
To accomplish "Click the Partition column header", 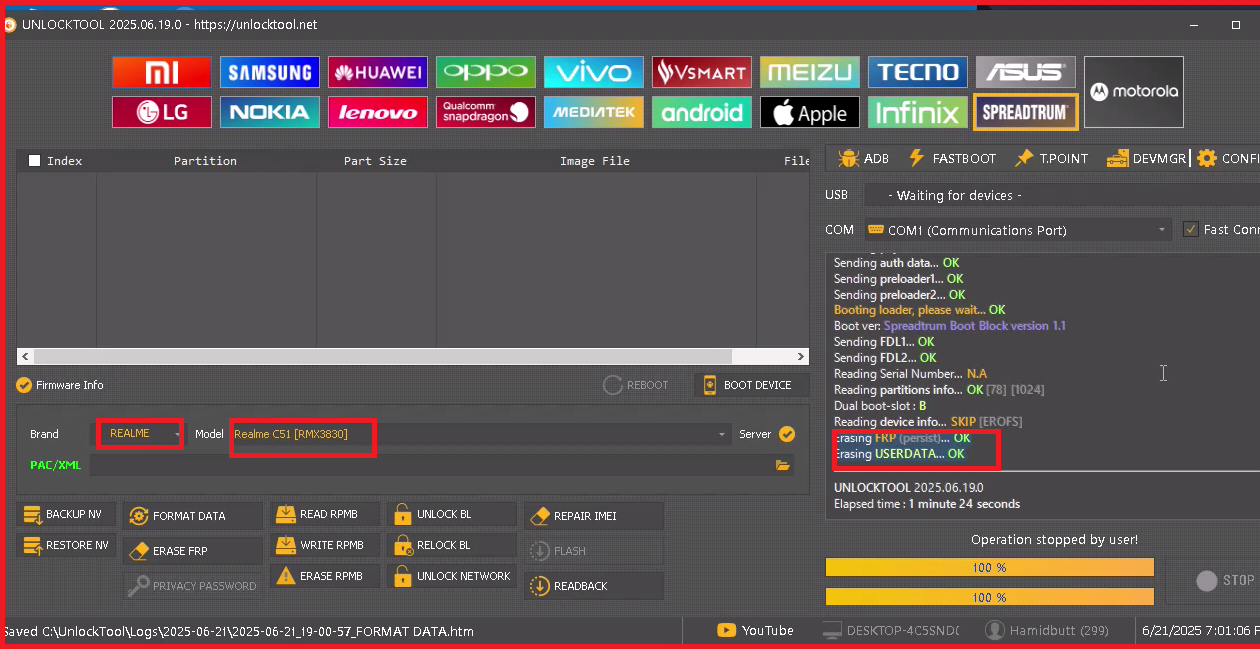I will tap(205, 161).
